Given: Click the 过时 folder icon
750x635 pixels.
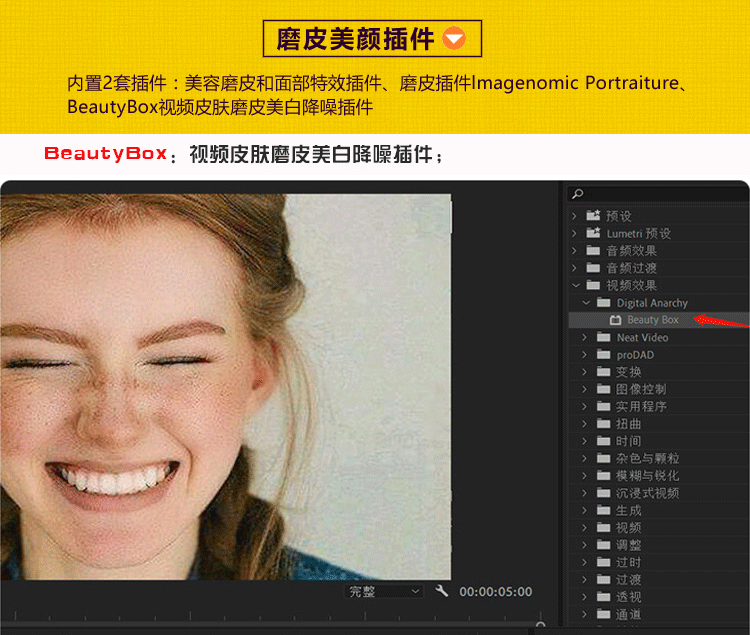Looking at the screenshot, I should point(604,562).
